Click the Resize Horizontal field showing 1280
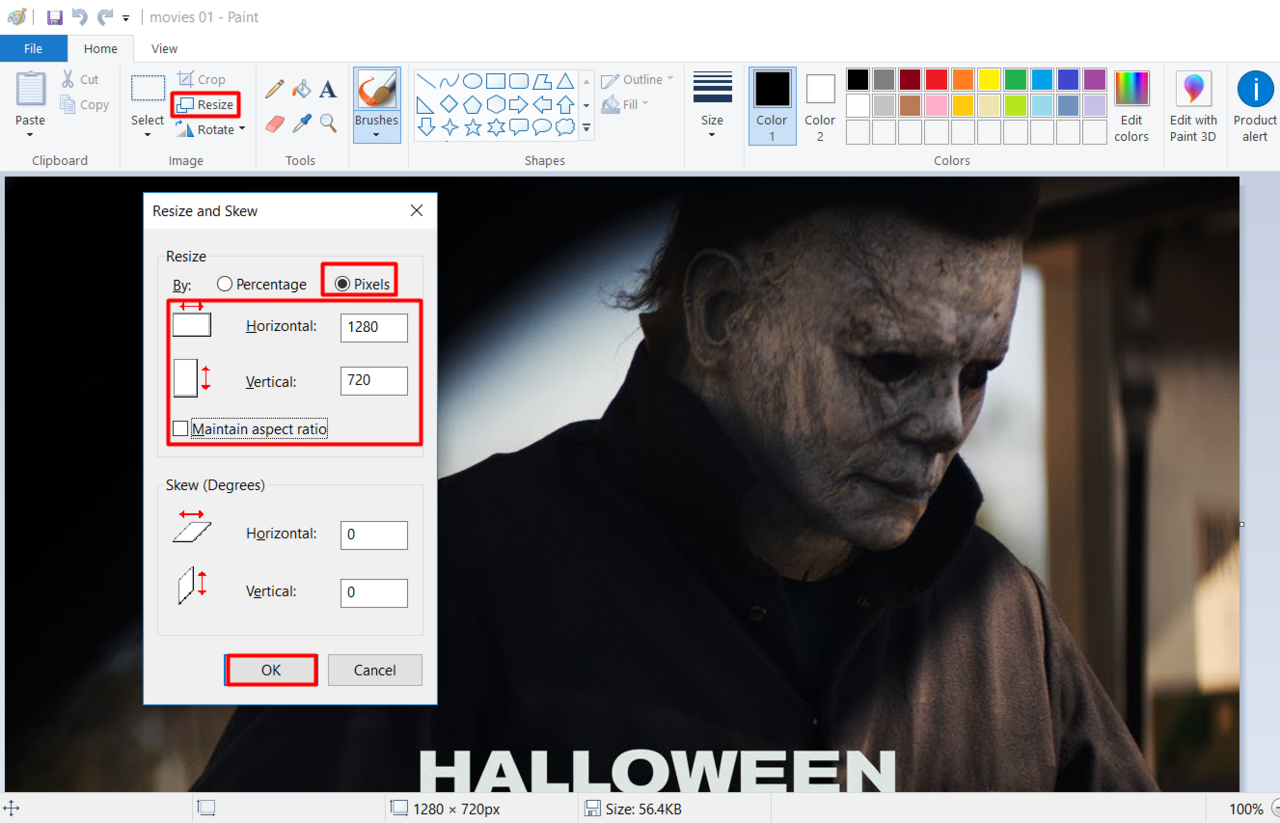This screenshot has width=1280, height=823. [x=374, y=327]
